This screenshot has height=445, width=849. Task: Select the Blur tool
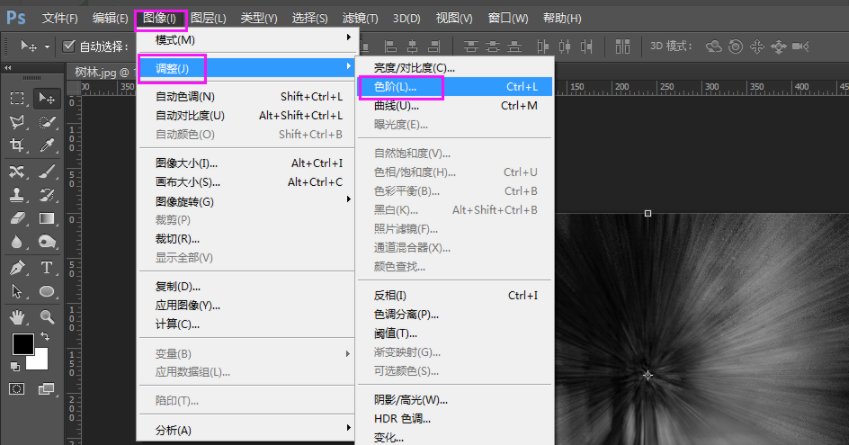point(17,241)
